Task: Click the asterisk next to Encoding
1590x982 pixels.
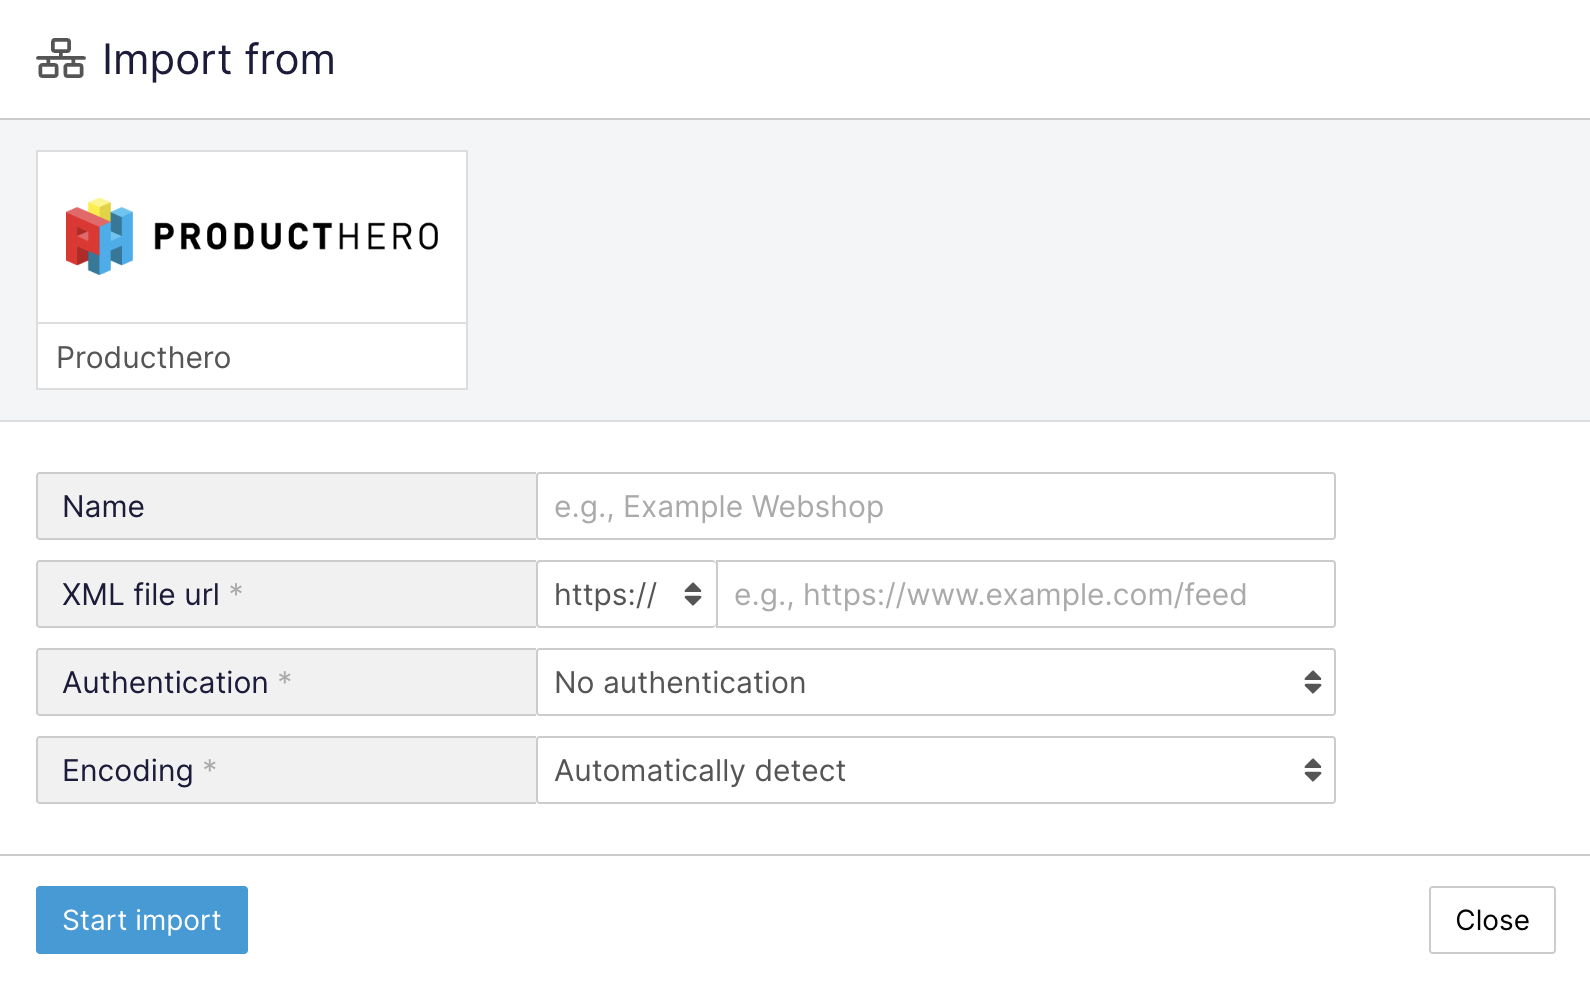Action: pos(210,767)
